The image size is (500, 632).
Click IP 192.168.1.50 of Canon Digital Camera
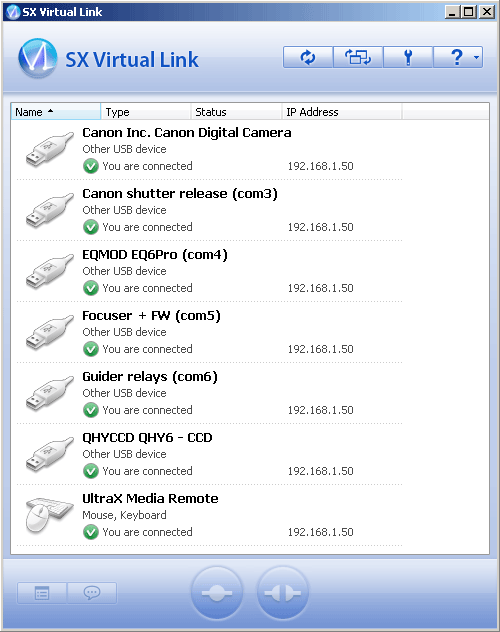click(x=320, y=166)
